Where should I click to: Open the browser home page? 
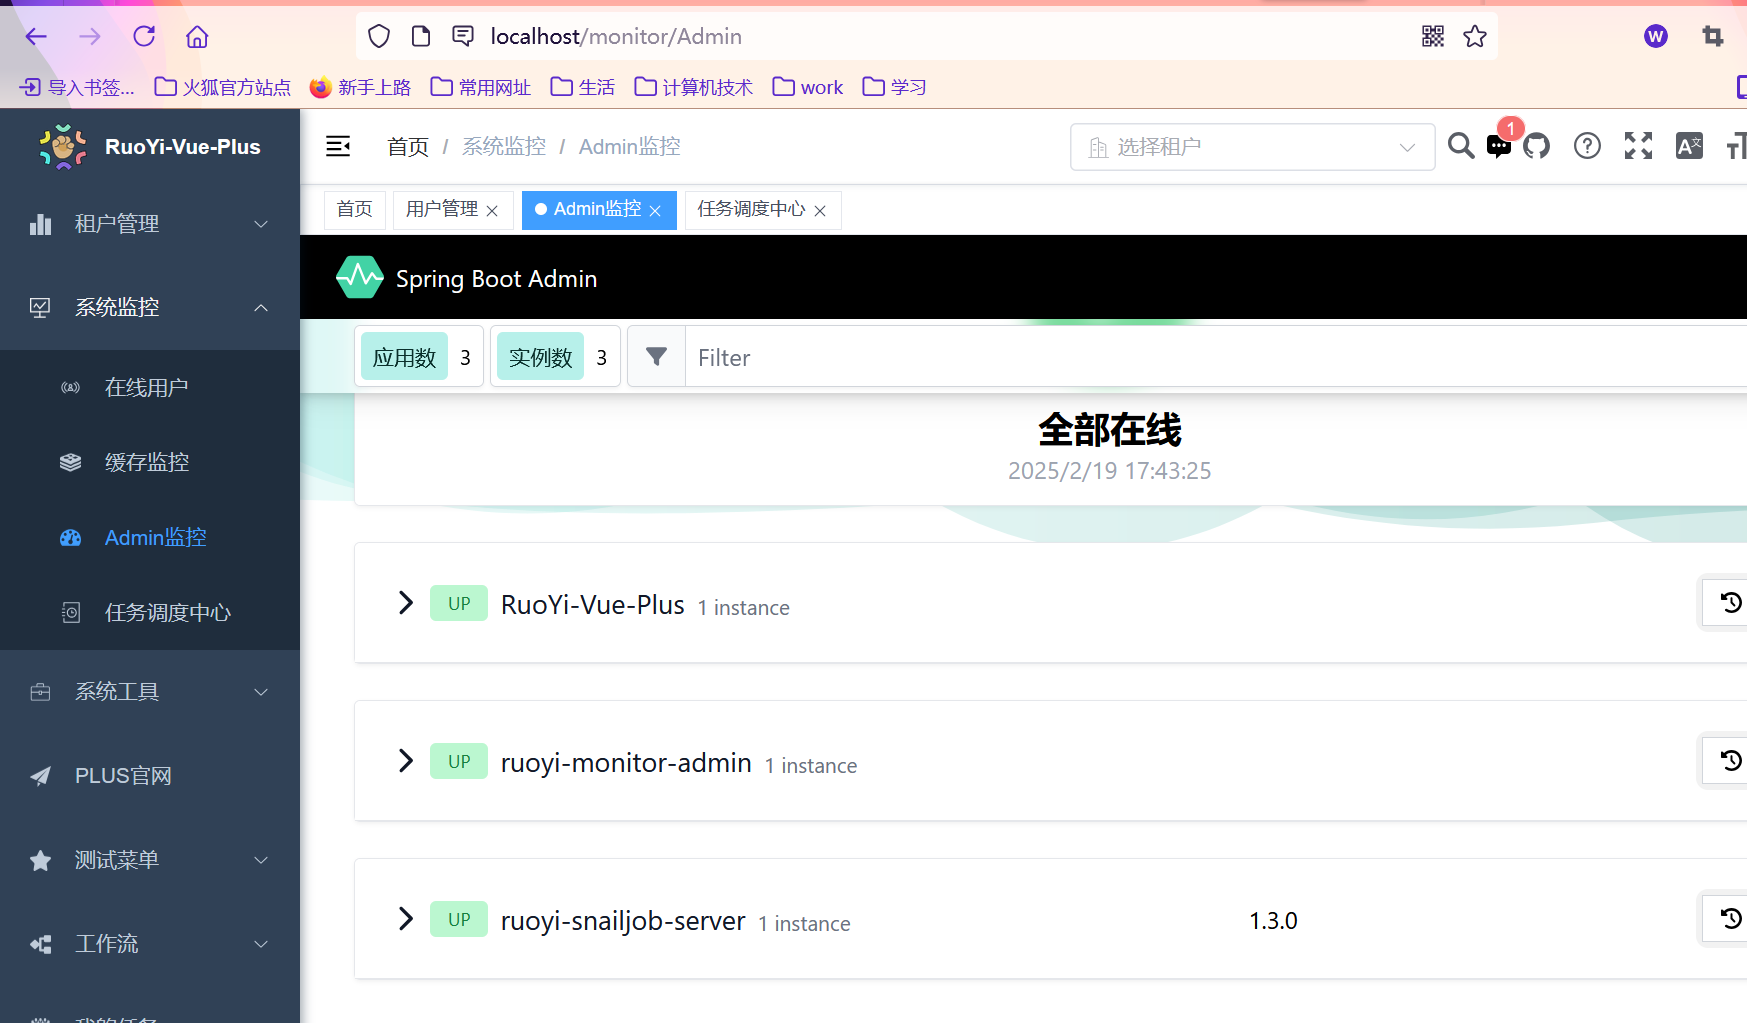click(x=197, y=37)
